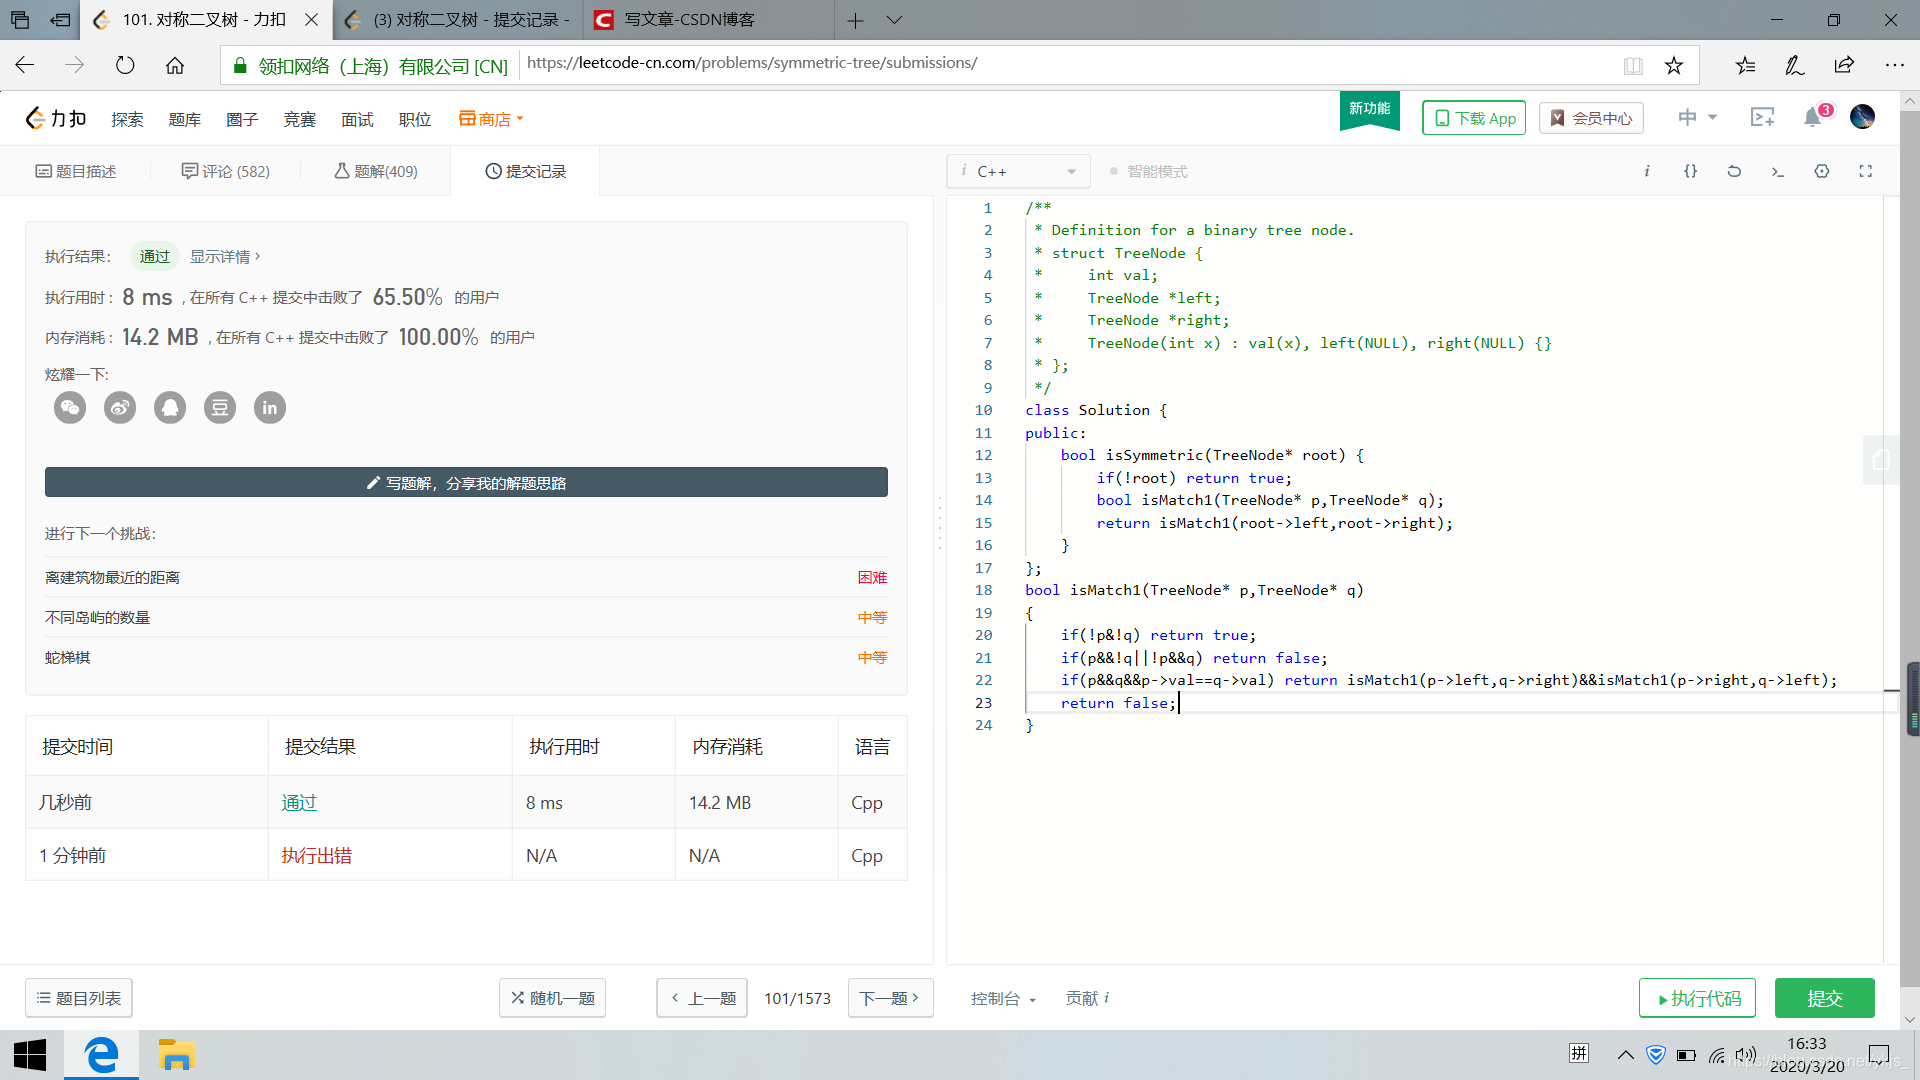Click 显示详情 to show details

click(225, 257)
